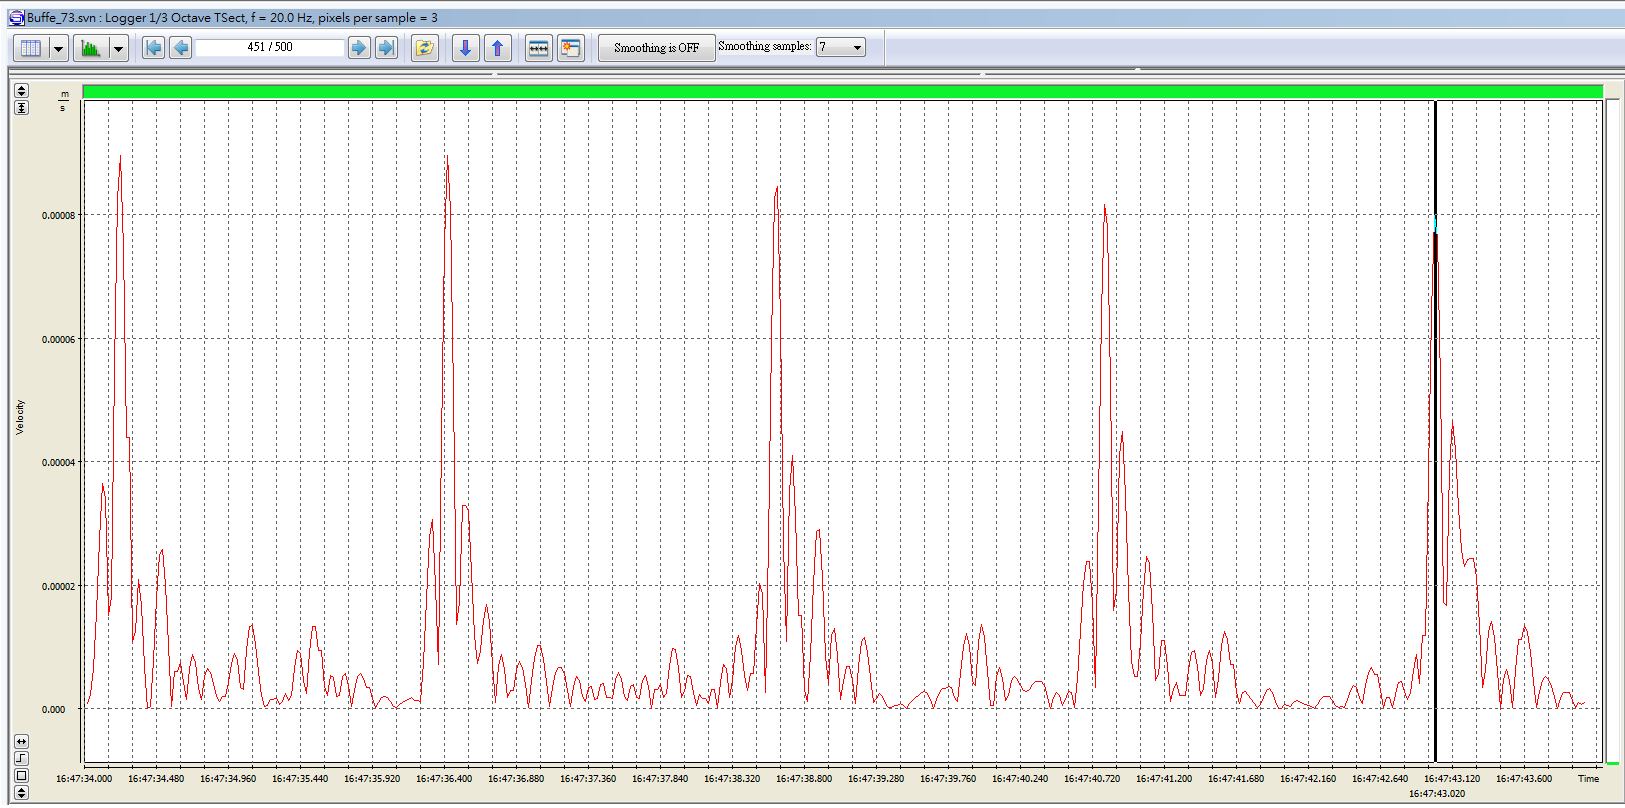Image resolution: width=1625 pixels, height=808 pixels.
Task: Step to the next sample with the right arrow
Action: click(359, 48)
